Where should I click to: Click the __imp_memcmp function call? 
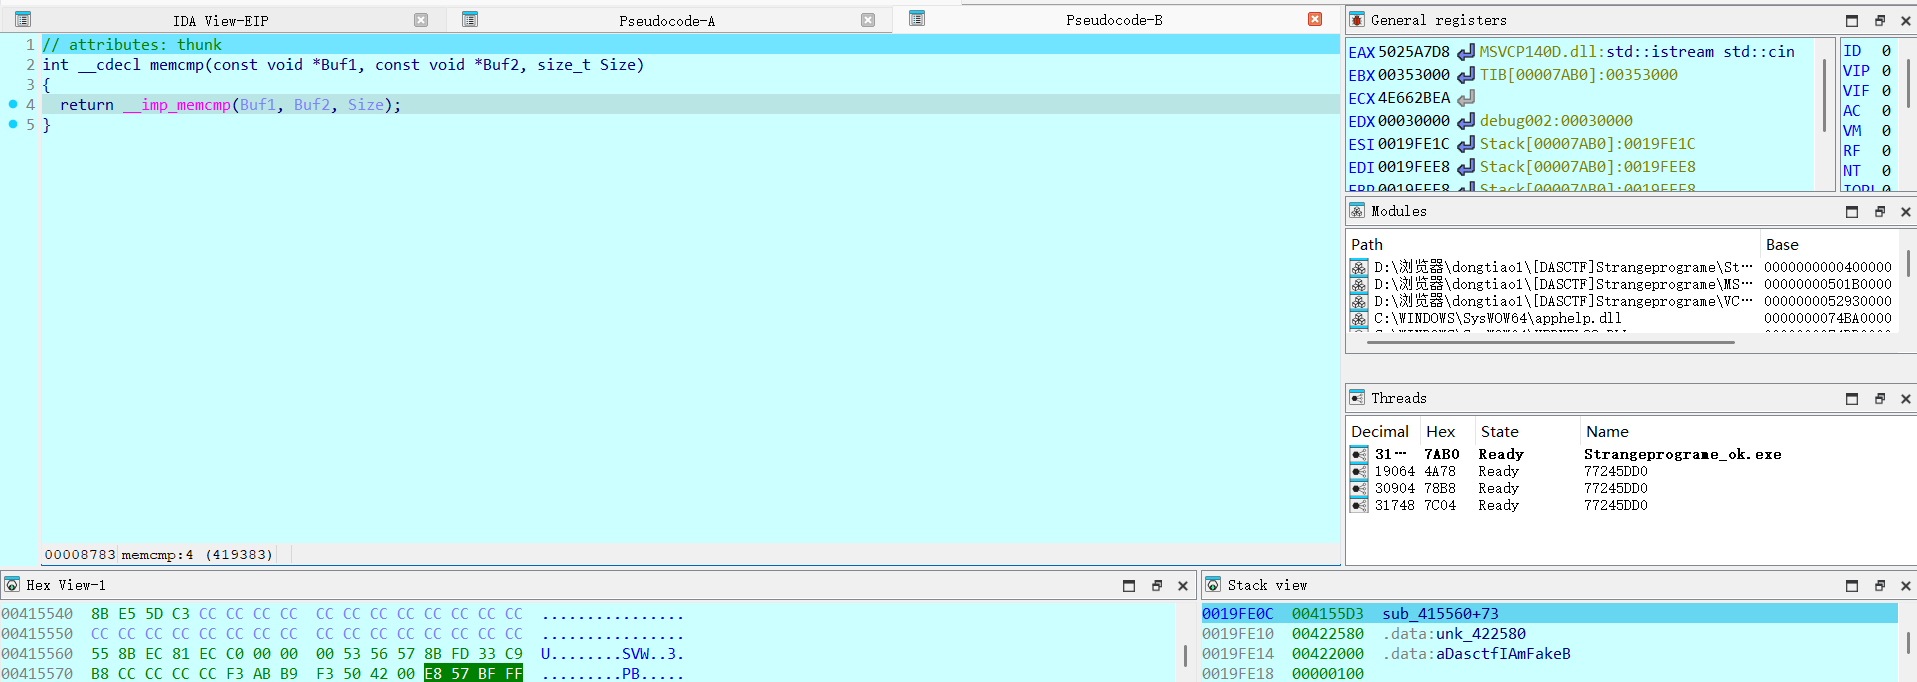click(x=177, y=105)
